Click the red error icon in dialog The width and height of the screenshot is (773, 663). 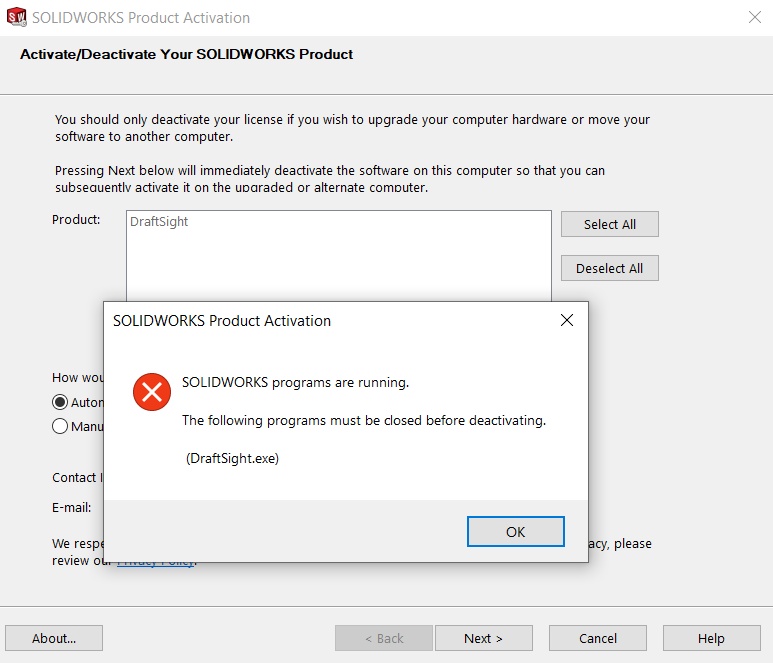pos(152,392)
